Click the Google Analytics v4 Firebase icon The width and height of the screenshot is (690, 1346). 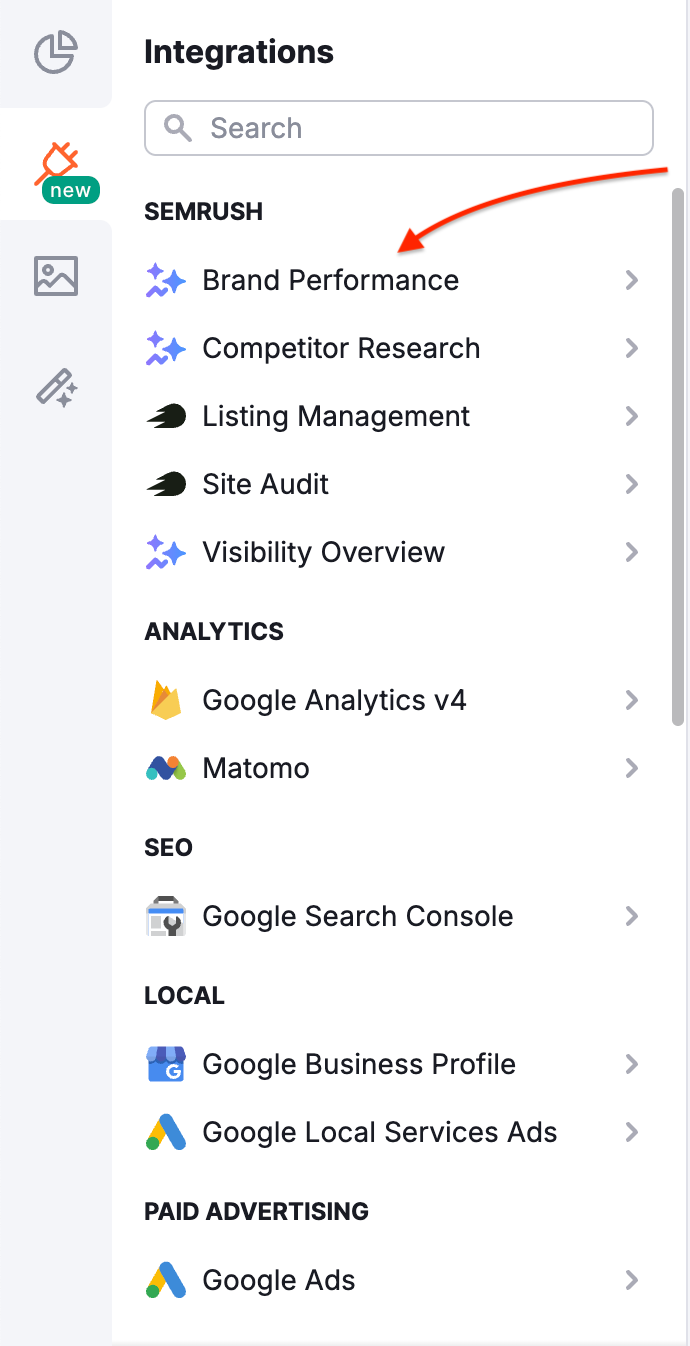pyautogui.click(x=165, y=700)
